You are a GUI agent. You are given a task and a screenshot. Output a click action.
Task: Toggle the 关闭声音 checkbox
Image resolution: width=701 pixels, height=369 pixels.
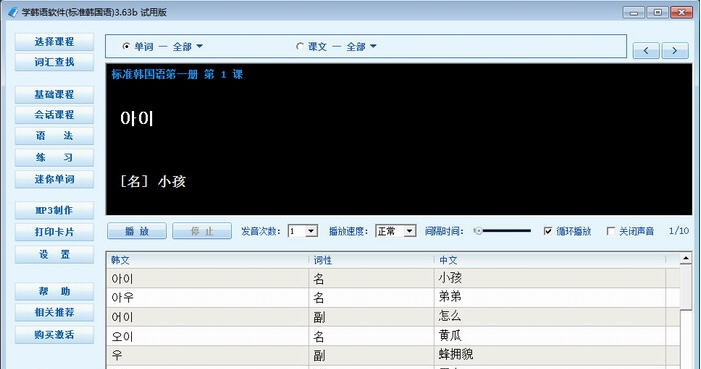[x=611, y=231]
